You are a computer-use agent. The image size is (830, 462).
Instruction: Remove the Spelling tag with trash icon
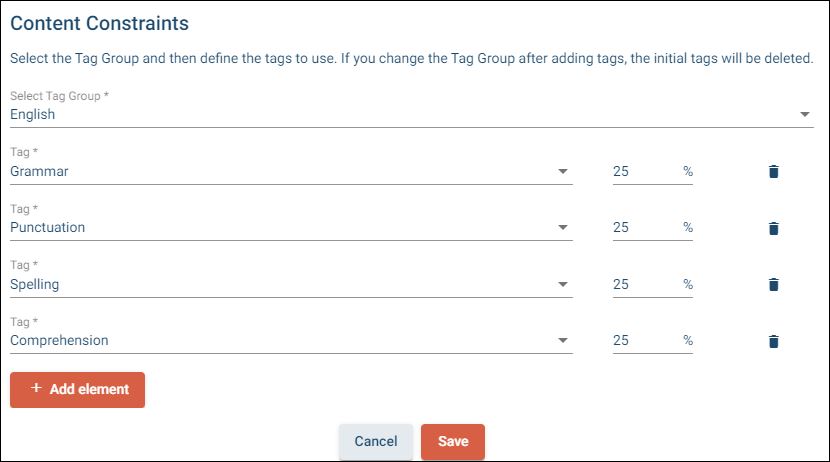coord(773,284)
